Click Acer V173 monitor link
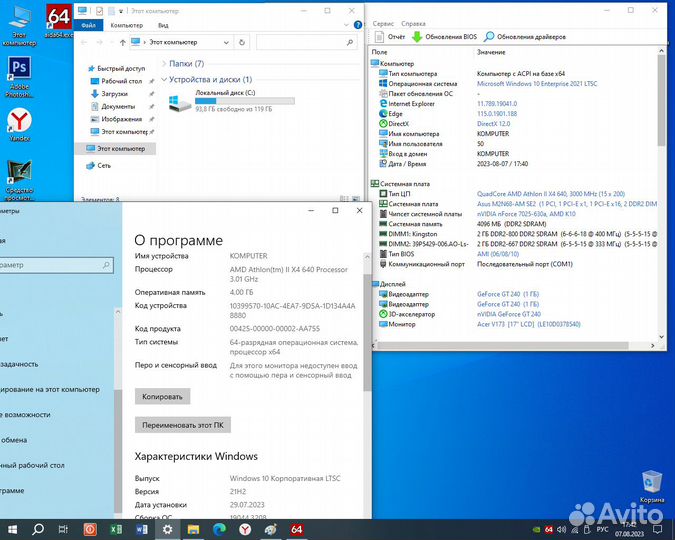This screenshot has height=540, width=675. pyautogui.click(x=529, y=324)
